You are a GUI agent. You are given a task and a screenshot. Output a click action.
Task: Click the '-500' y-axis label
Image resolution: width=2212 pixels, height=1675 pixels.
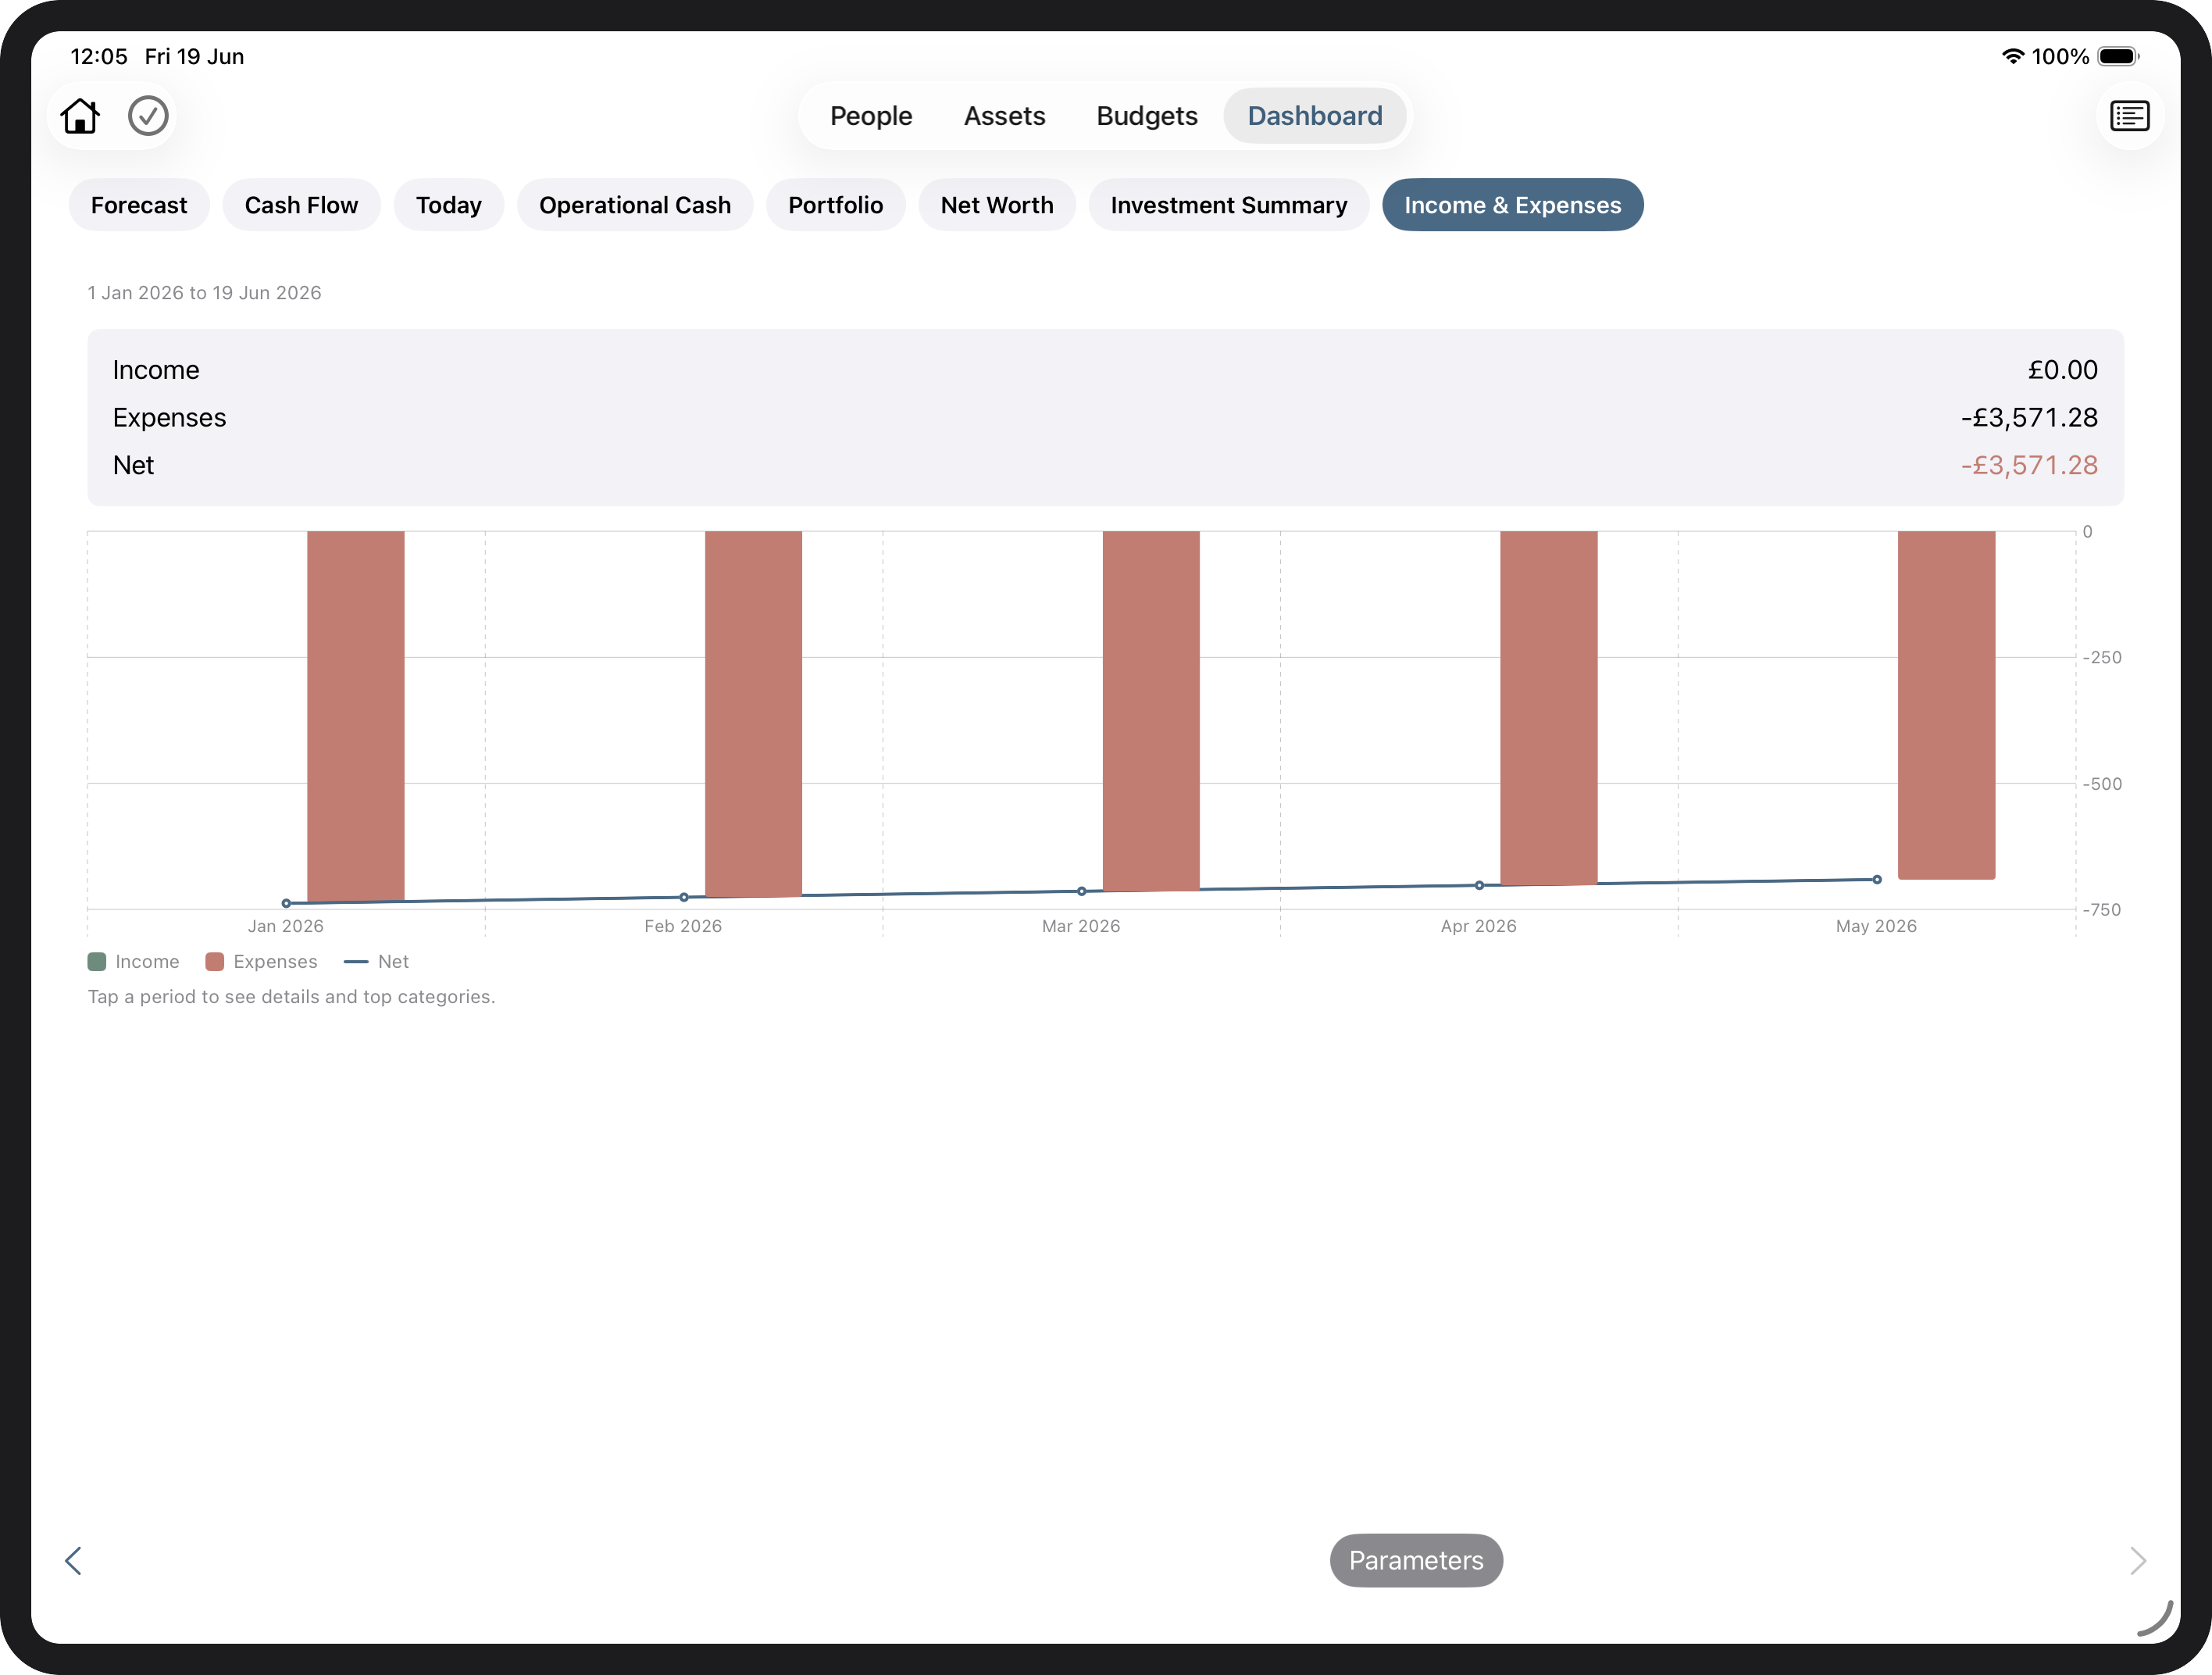pos(2102,784)
